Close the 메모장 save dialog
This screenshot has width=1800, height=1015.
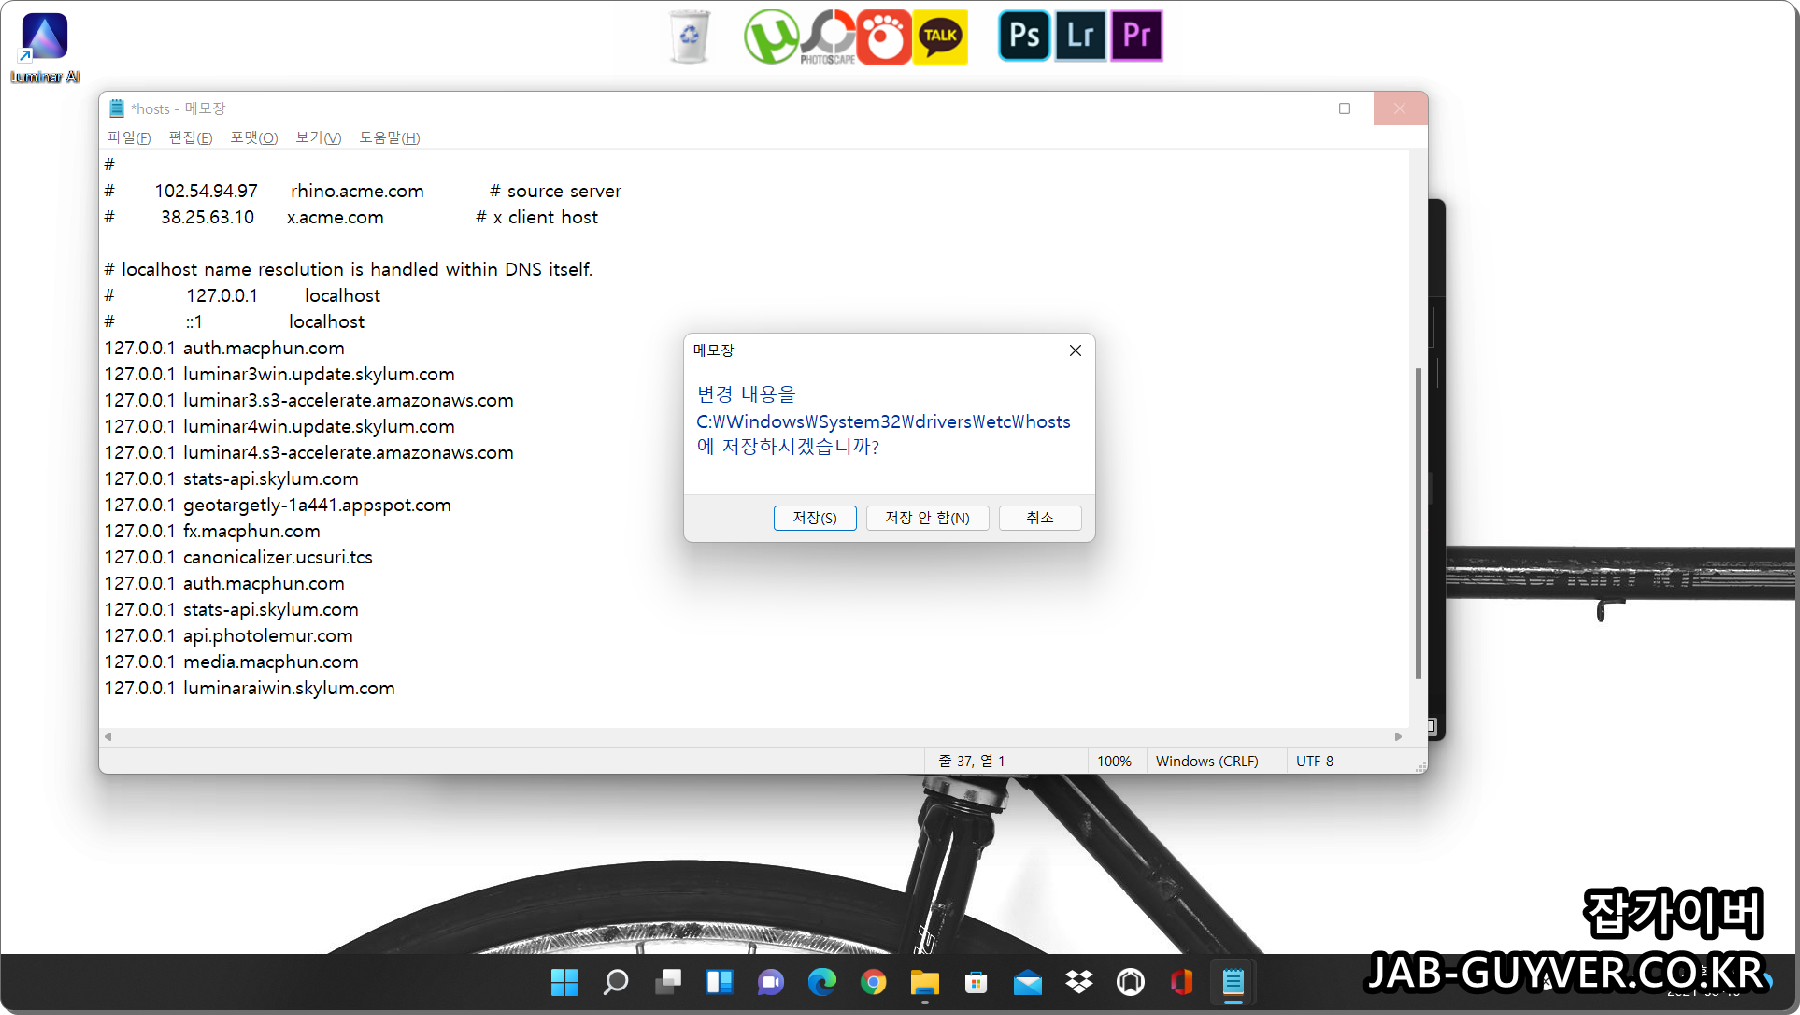[1075, 350]
